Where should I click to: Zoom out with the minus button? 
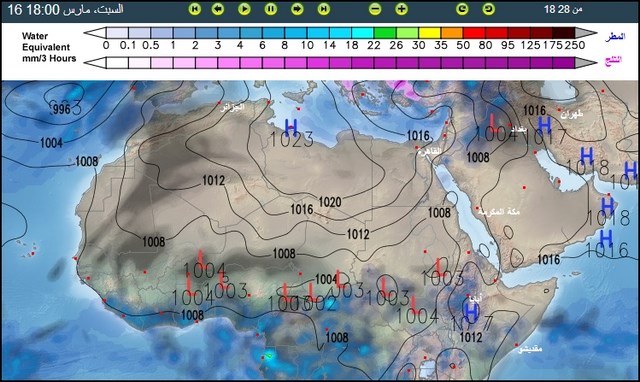pyautogui.click(x=375, y=9)
